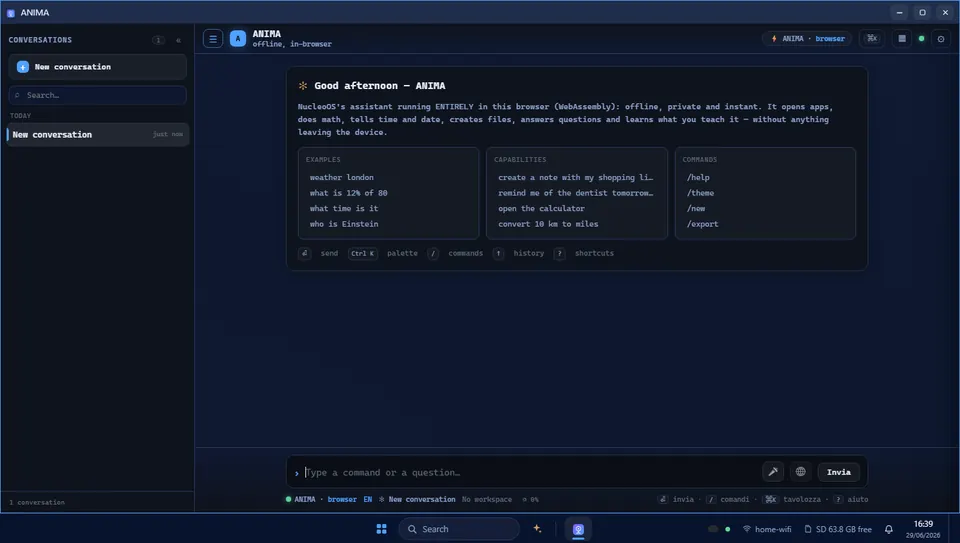Start a New conversation from the sidebar button

97,67
